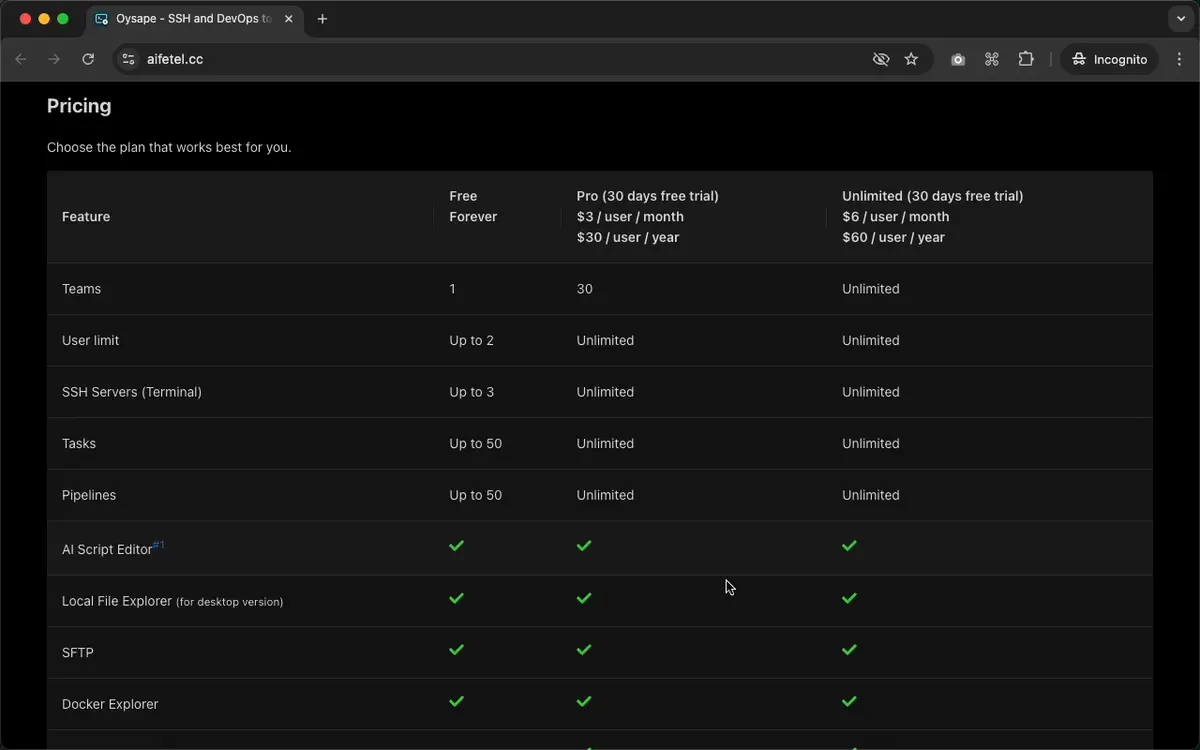Click the browser forward arrow
1200x750 pixels.
click(54, 59)
